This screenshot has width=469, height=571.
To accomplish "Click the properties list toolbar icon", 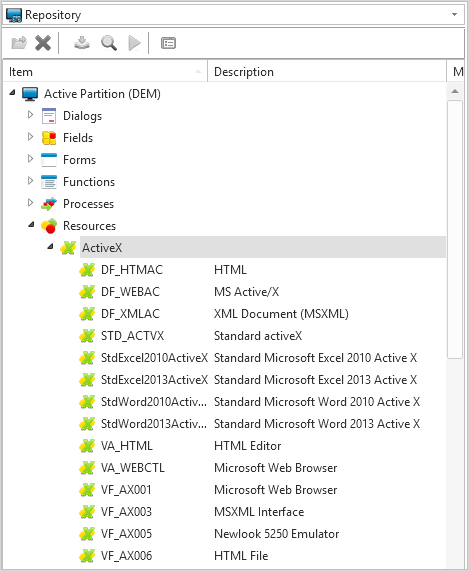I will click(x=168, y=43).
